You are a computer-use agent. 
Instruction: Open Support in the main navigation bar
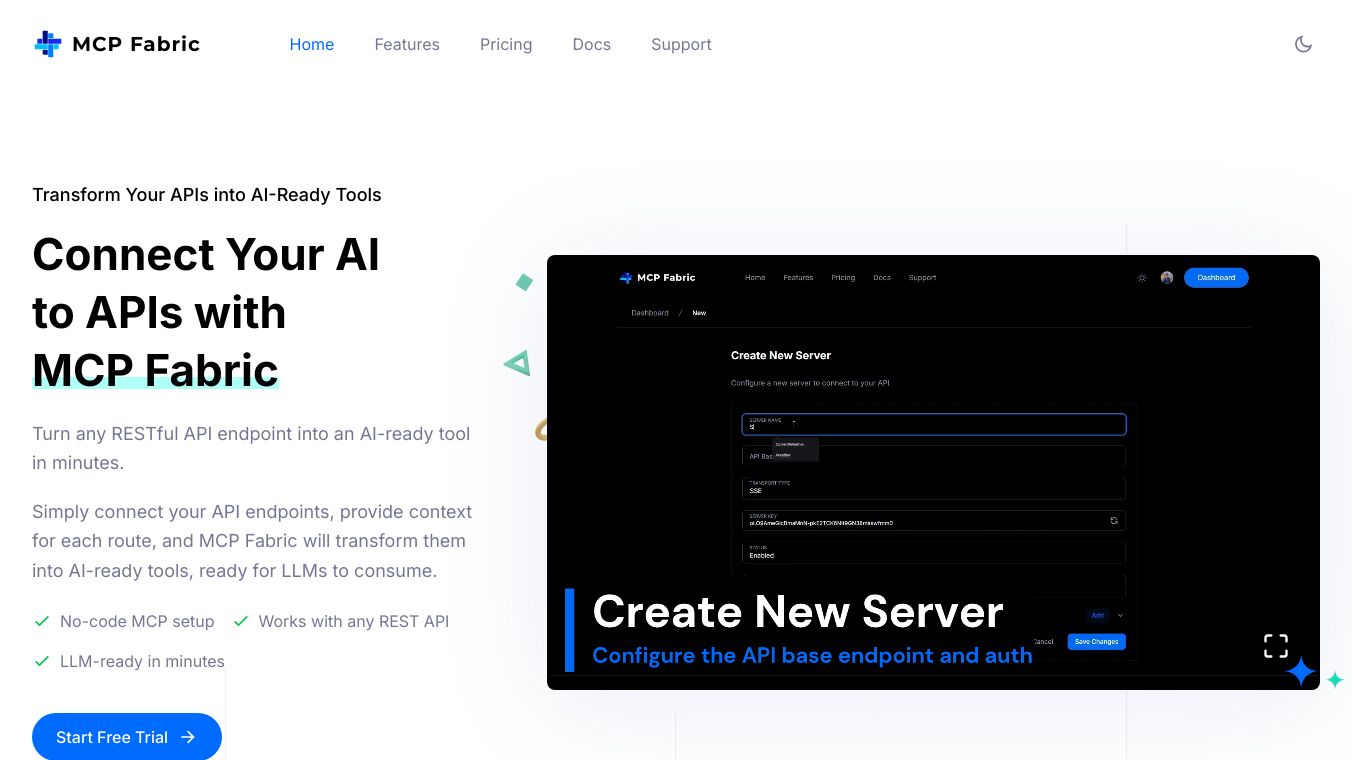tap(681, 44)
